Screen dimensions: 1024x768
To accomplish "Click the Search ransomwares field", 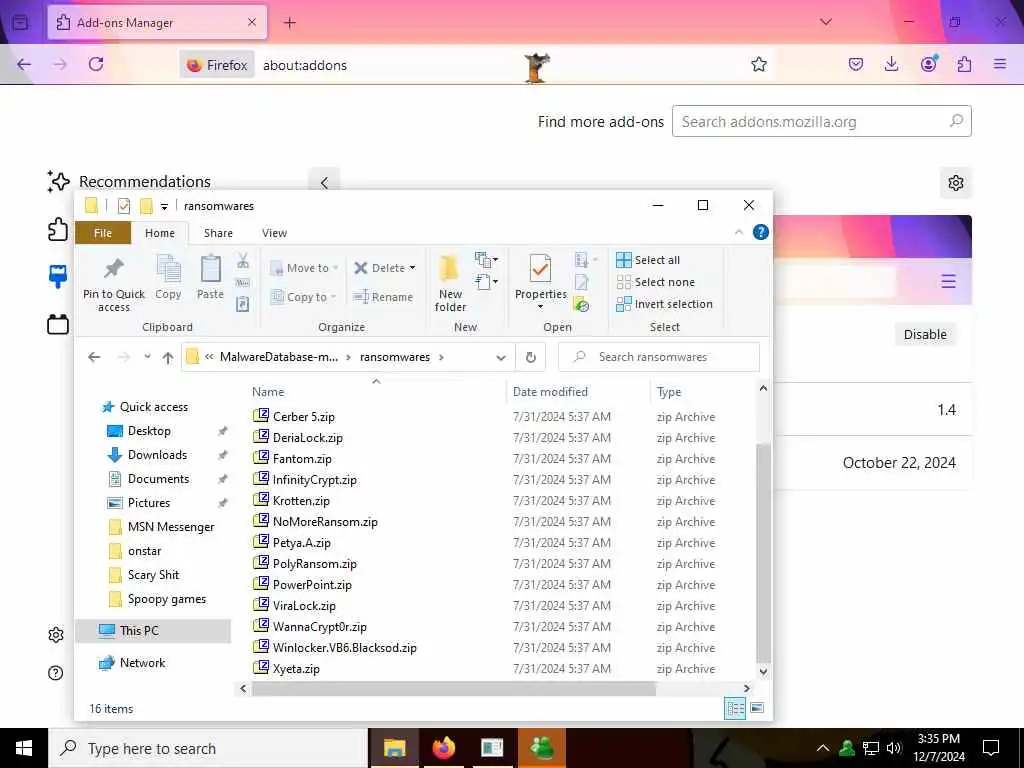I will 659,357.
